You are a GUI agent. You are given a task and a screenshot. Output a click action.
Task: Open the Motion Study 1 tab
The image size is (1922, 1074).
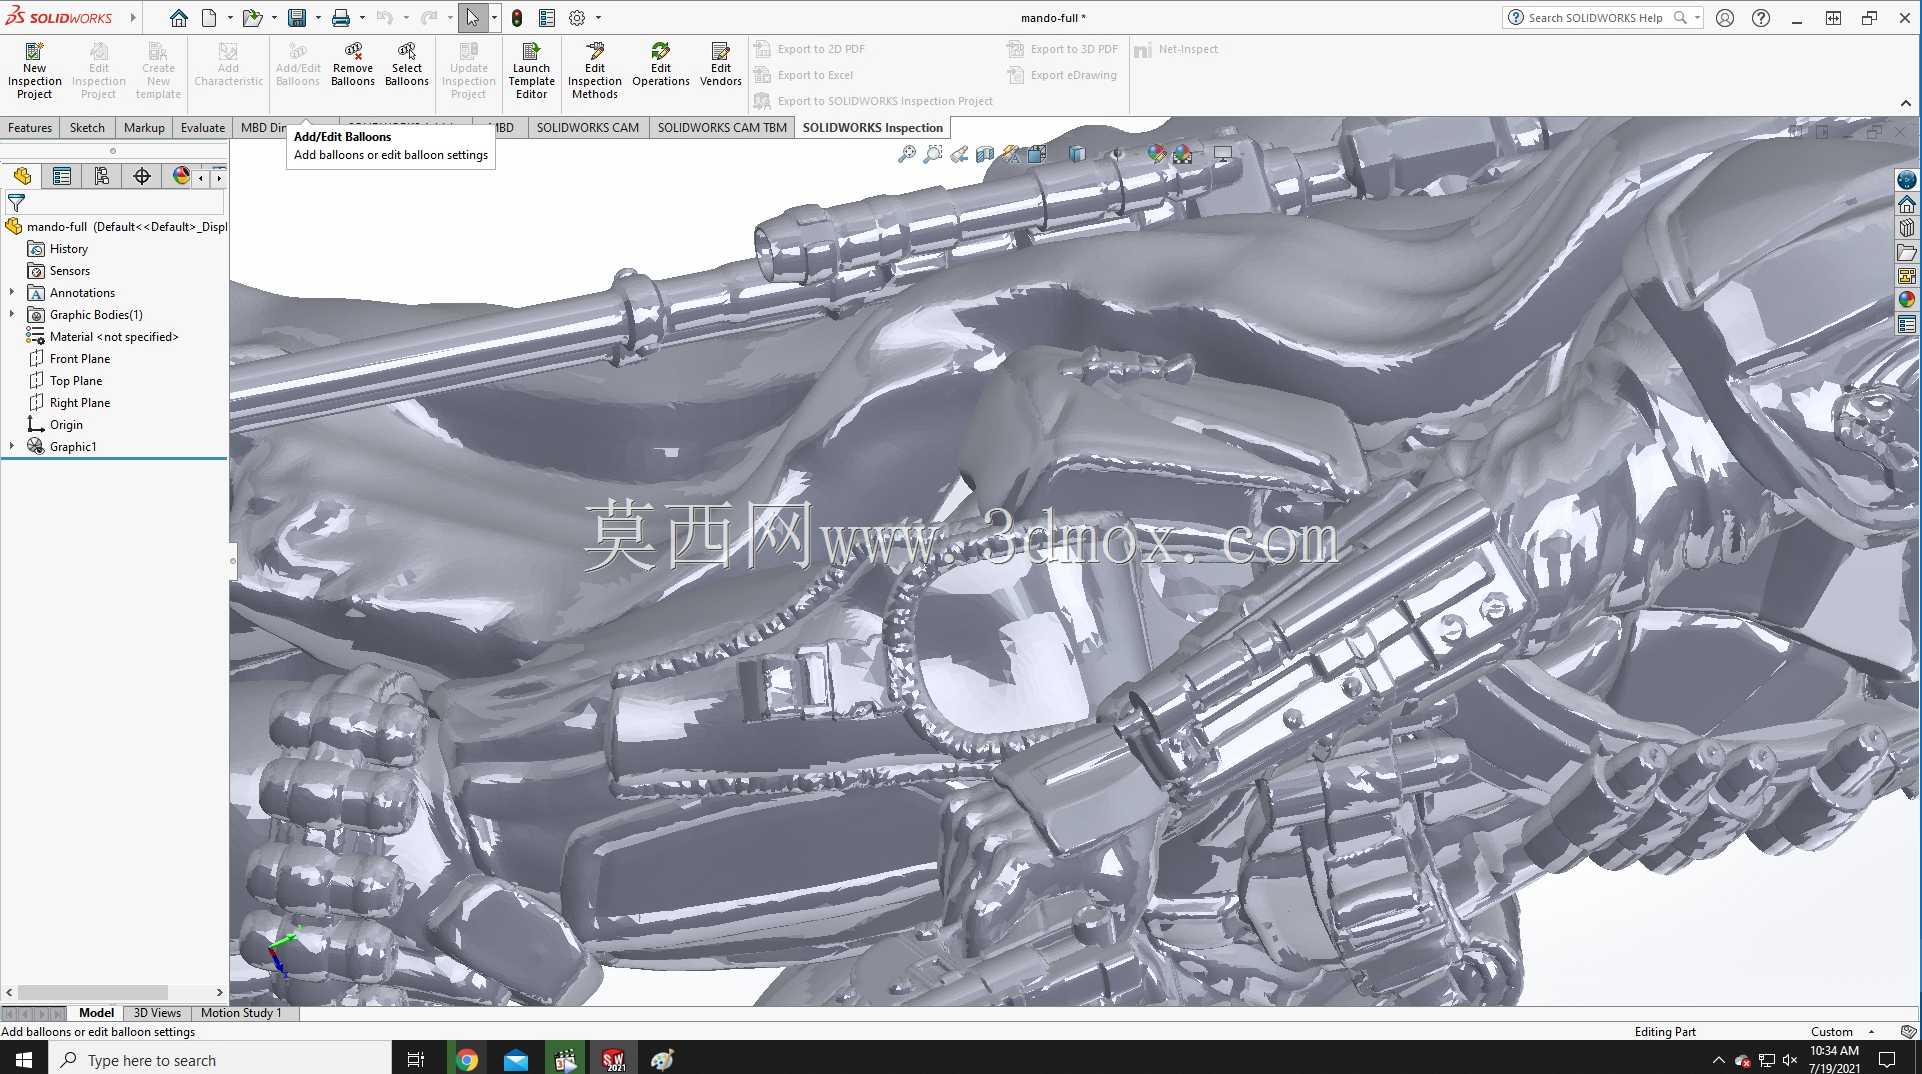[x=241, y=1013]
